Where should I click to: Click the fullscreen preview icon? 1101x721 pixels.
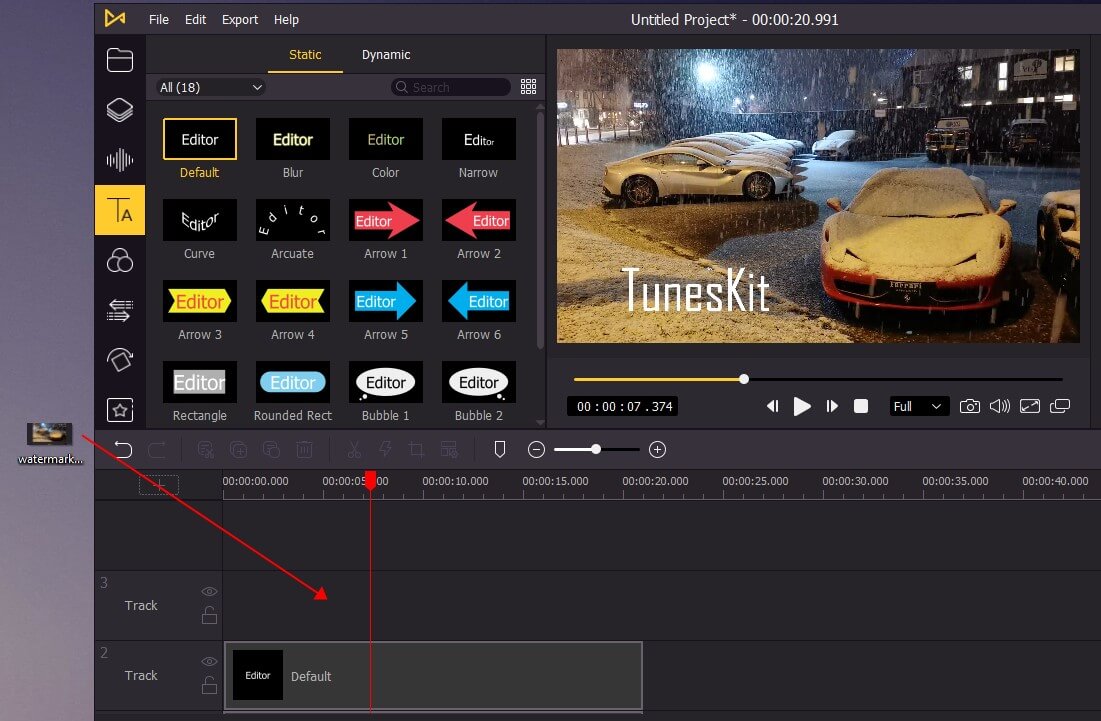click(x=1029, y=406)
